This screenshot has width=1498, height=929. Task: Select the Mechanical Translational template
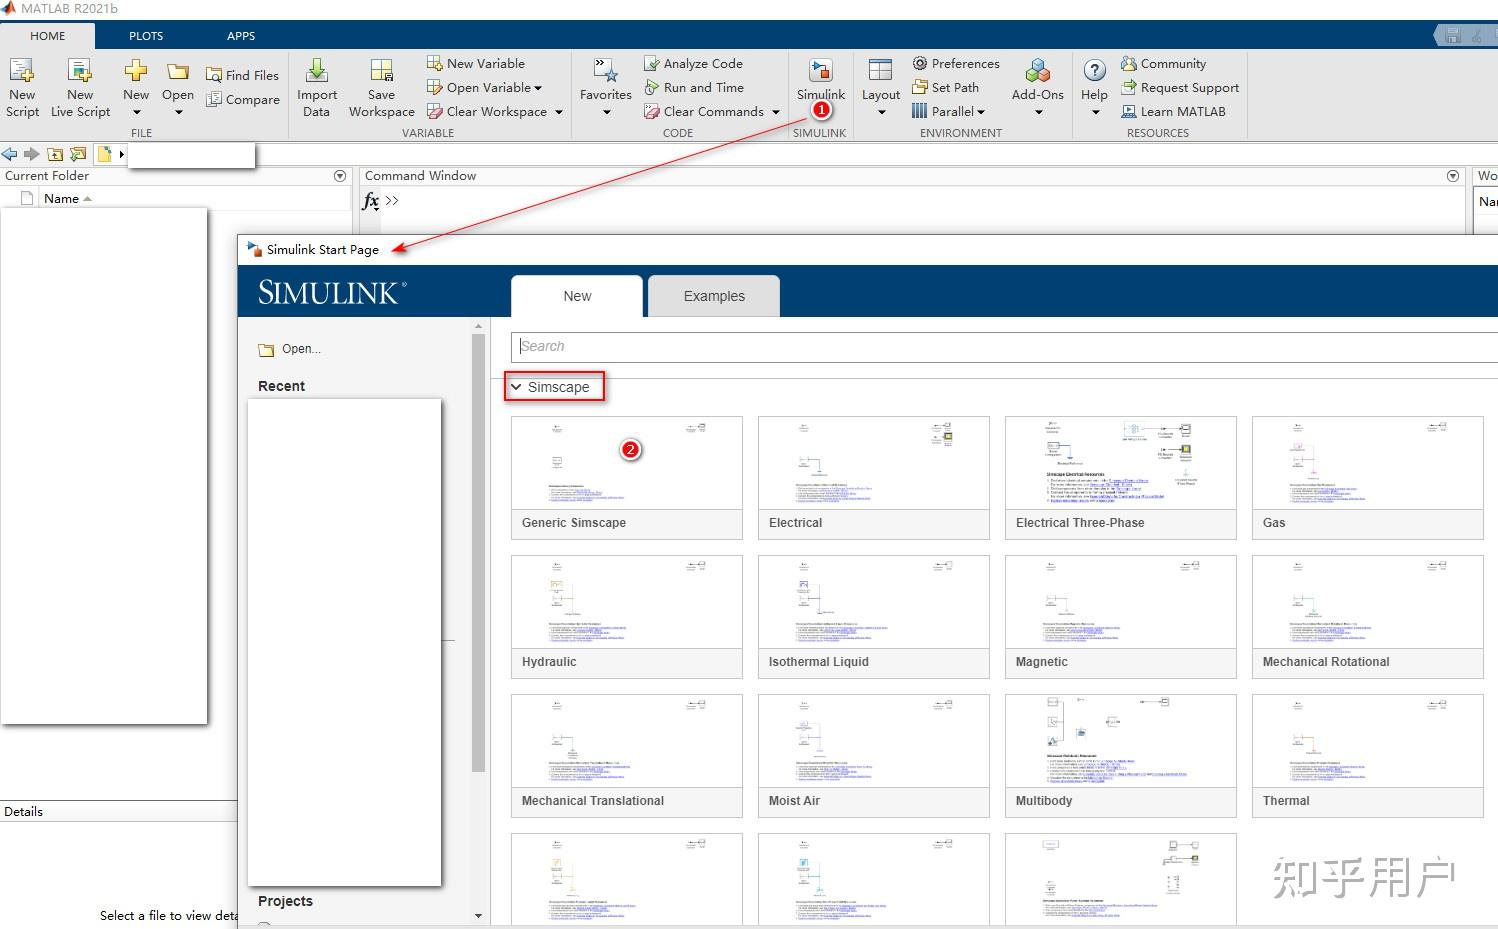coord(627,756)
